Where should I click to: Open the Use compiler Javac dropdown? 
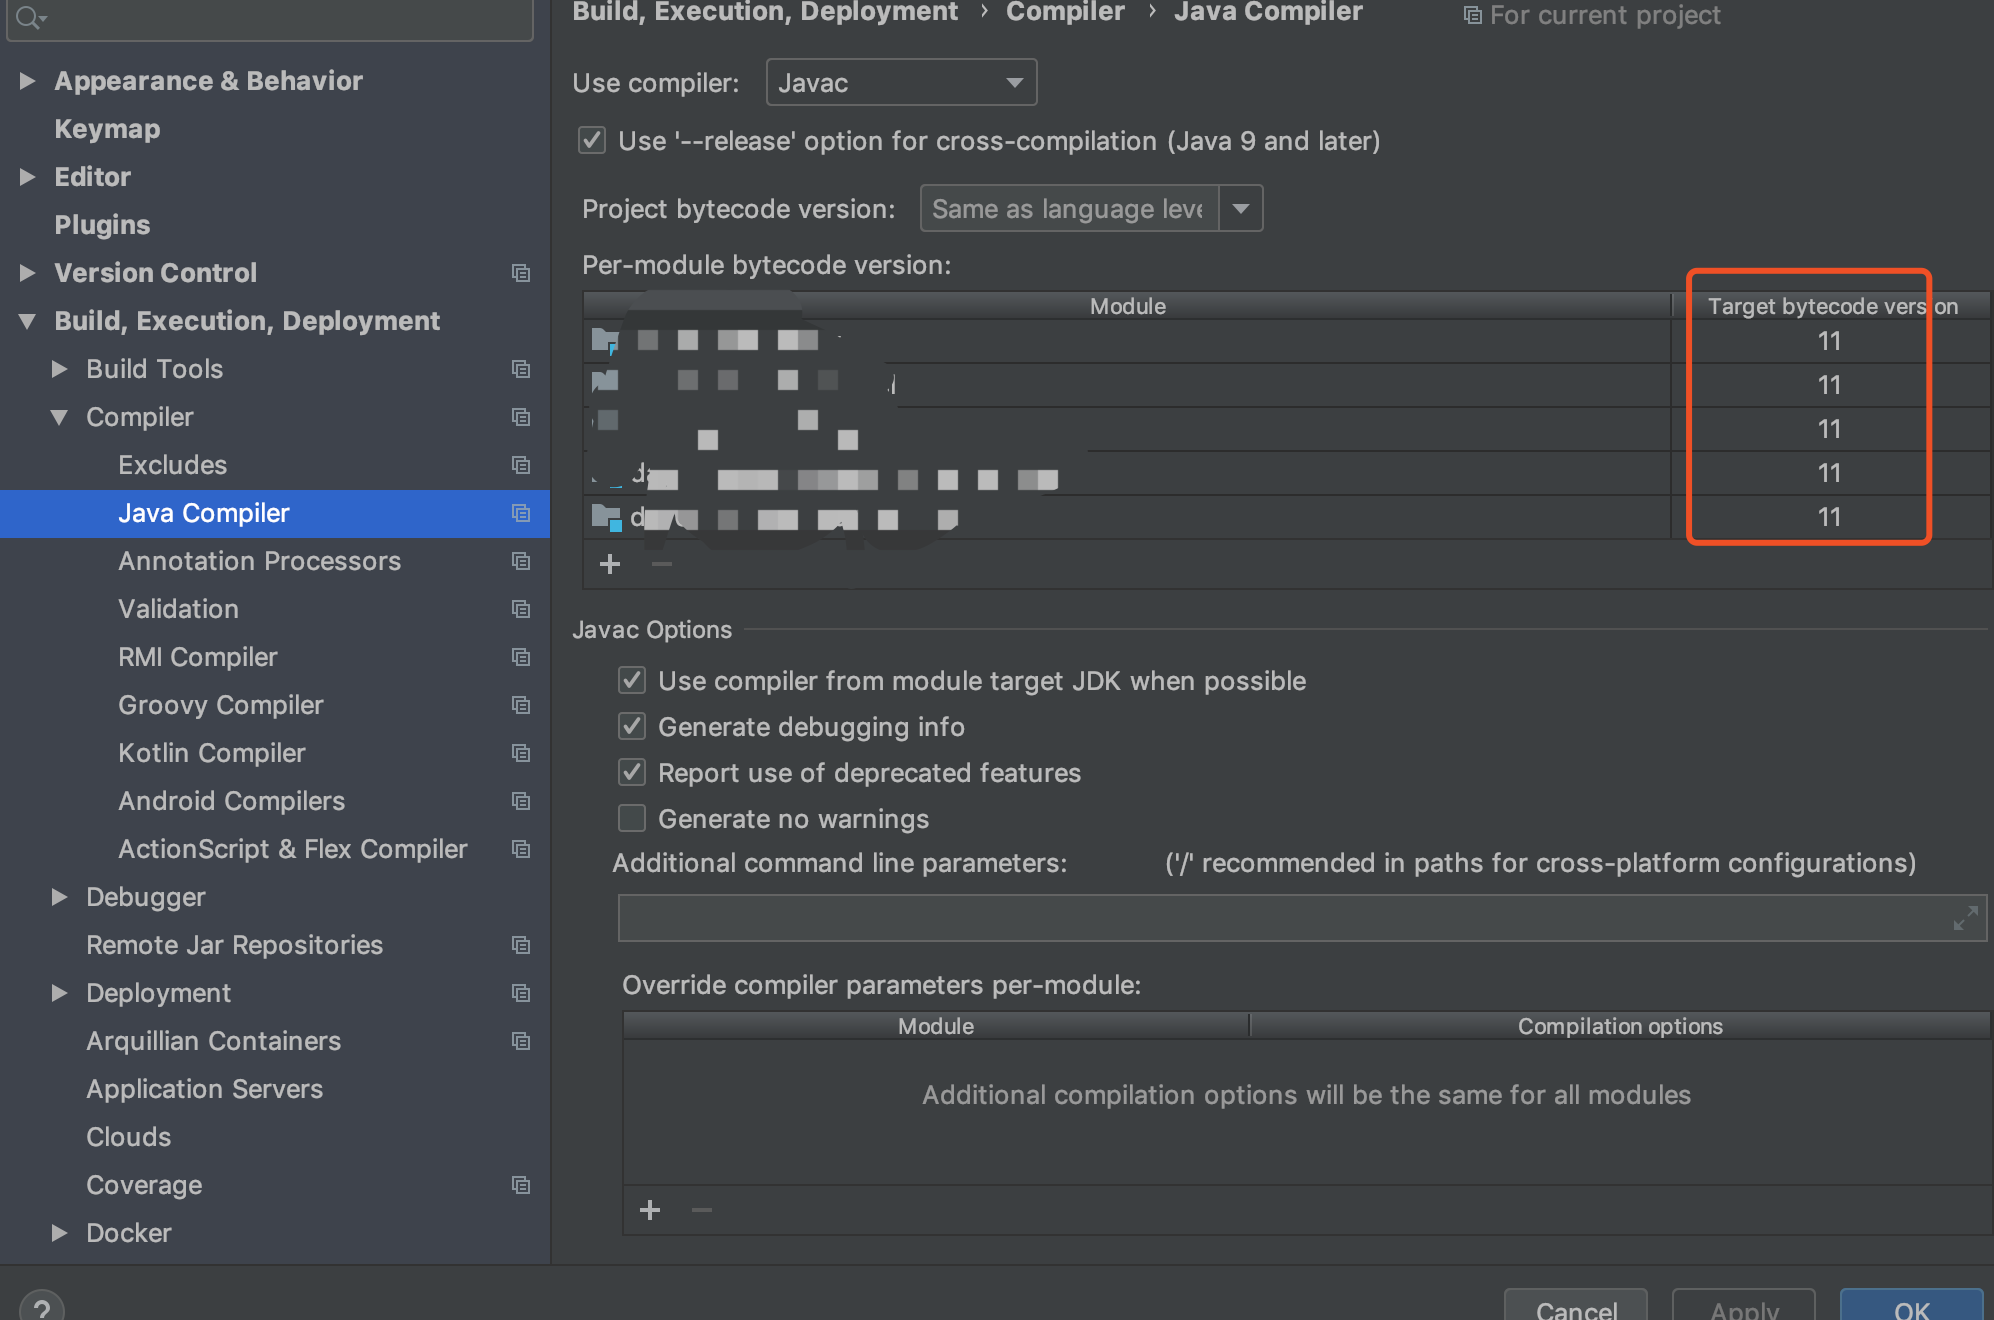click(x=901, y=83)
